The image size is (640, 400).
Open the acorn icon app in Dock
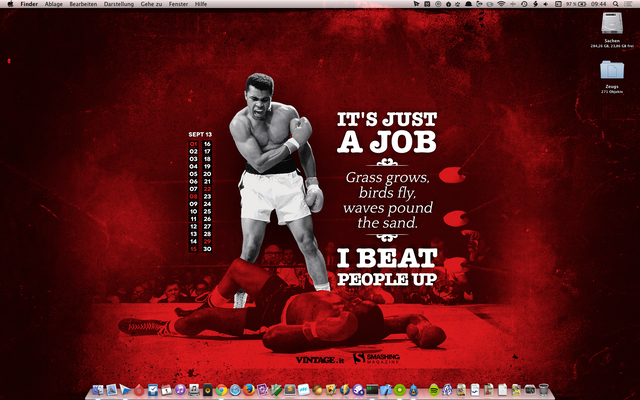click(x=318, y=390)
